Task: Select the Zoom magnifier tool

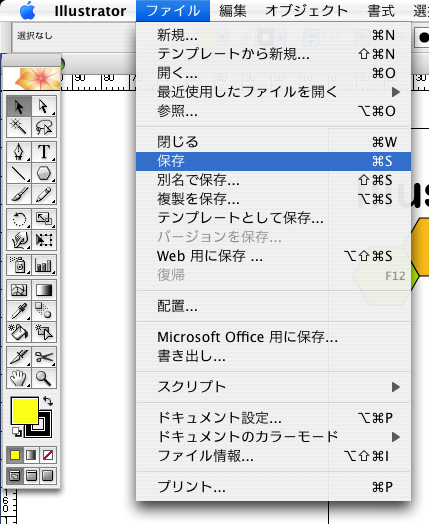Action: (x=44, y=378)
